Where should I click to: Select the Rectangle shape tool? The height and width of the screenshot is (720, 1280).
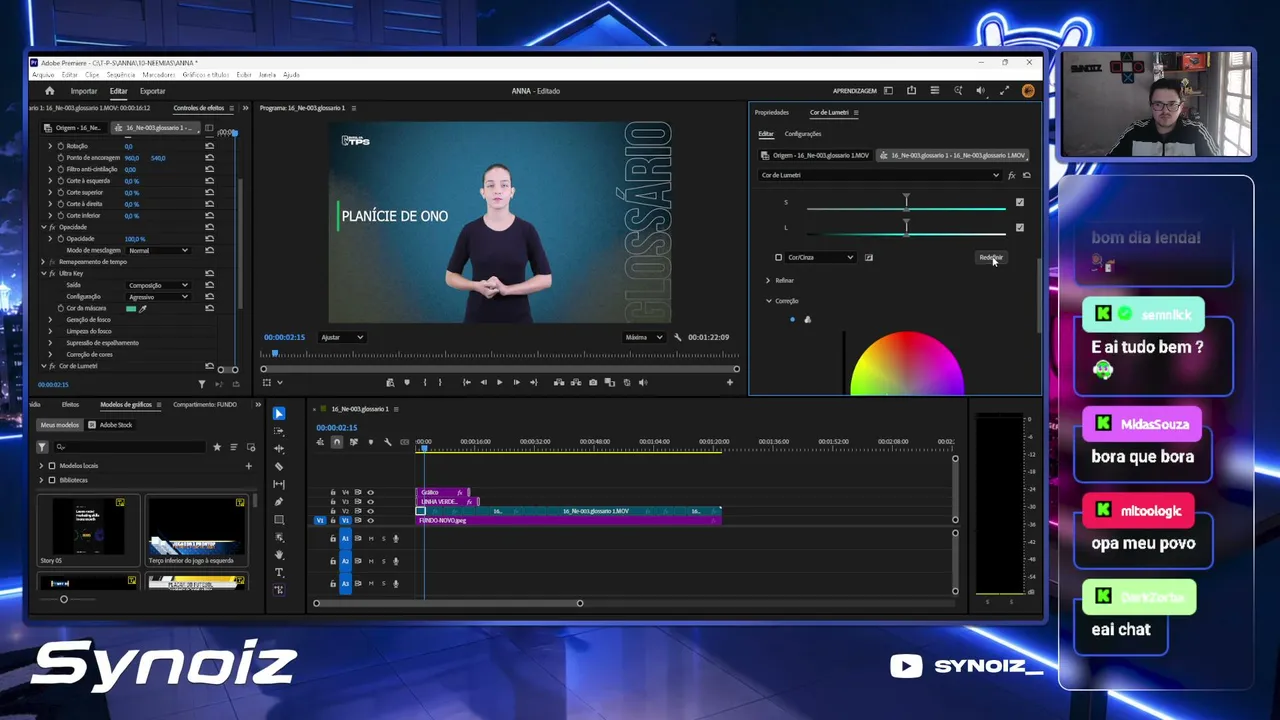(279, 520)
